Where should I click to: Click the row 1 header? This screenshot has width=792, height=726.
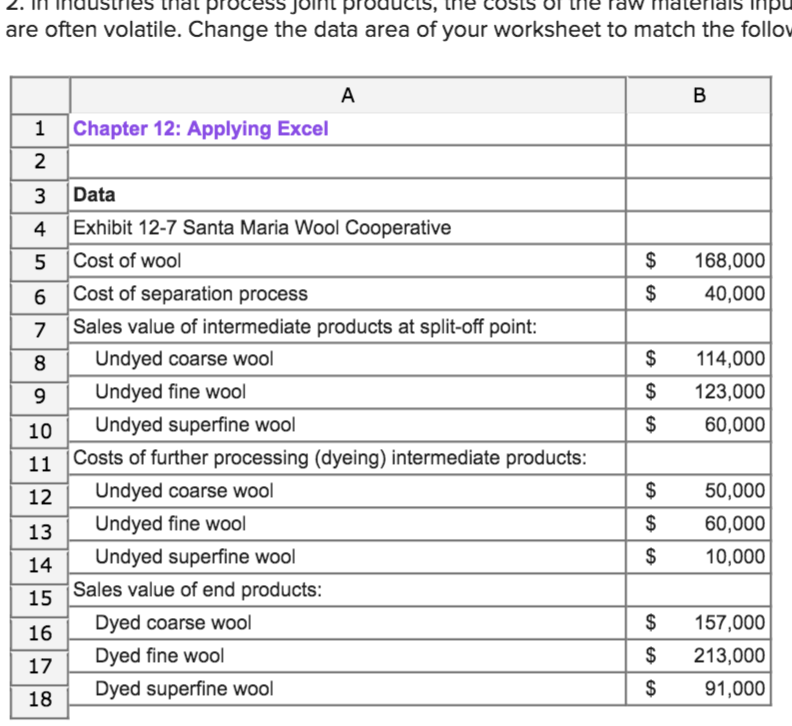point(39,129)
